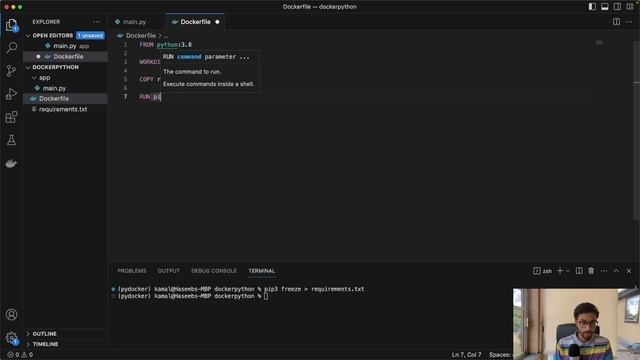Maximize the panel with up chevron
640x360 pixels.
pyautogui.click(x=616, y=271)
